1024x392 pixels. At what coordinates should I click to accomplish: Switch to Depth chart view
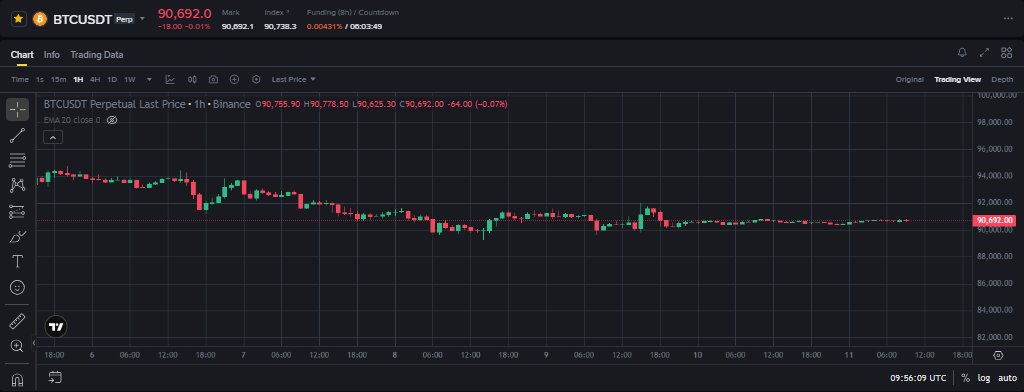coord(1002,80)
